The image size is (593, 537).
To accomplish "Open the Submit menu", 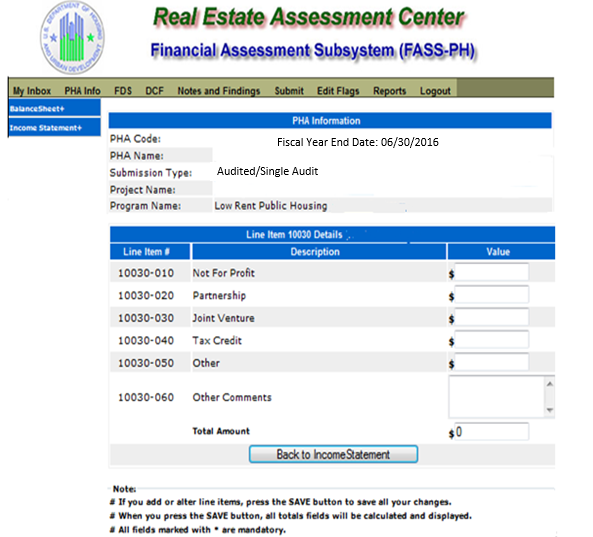I will coord(289,91).
